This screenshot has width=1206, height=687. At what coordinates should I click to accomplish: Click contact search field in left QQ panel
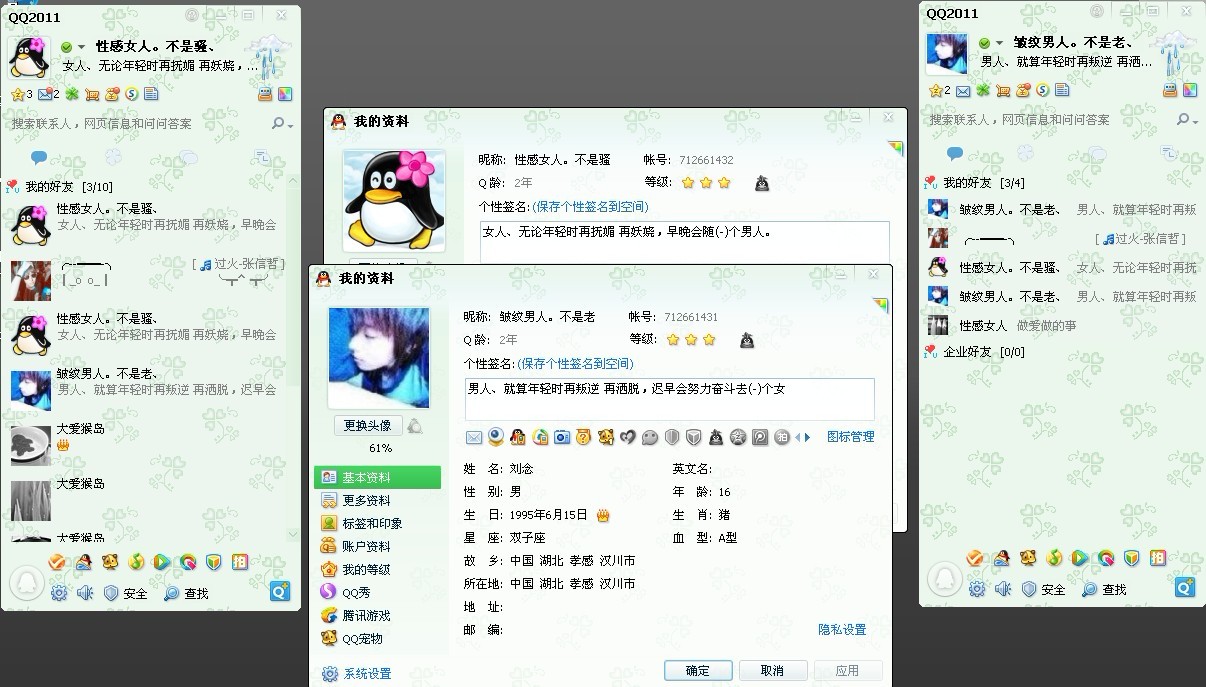tap(138, 123)
